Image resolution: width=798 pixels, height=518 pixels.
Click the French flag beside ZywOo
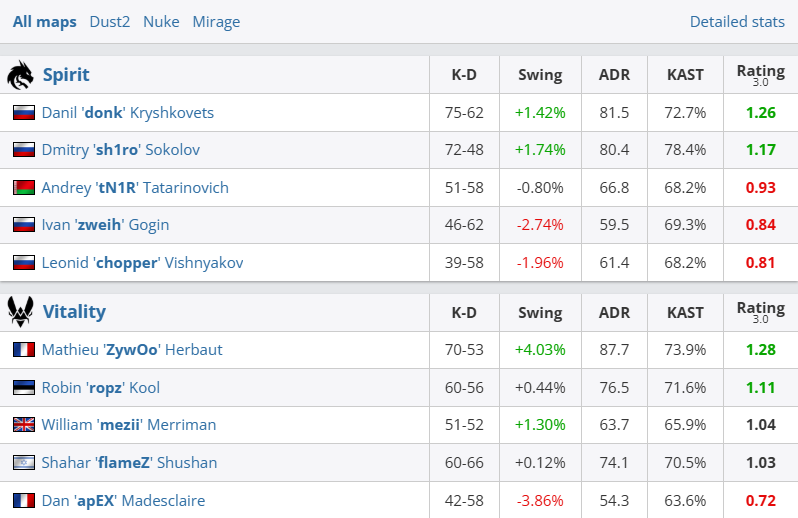coord(24,350)
